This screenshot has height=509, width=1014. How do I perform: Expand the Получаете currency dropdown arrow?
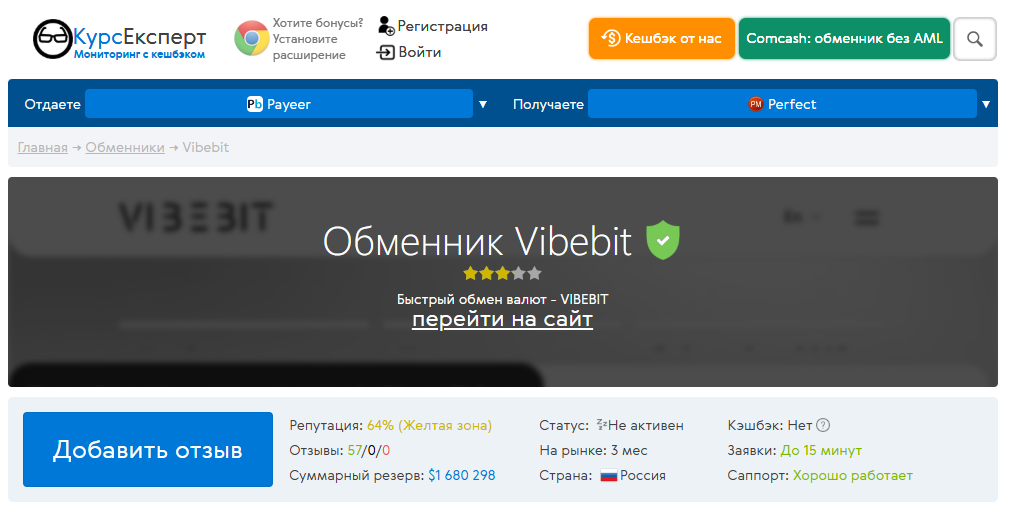point(986,104)
